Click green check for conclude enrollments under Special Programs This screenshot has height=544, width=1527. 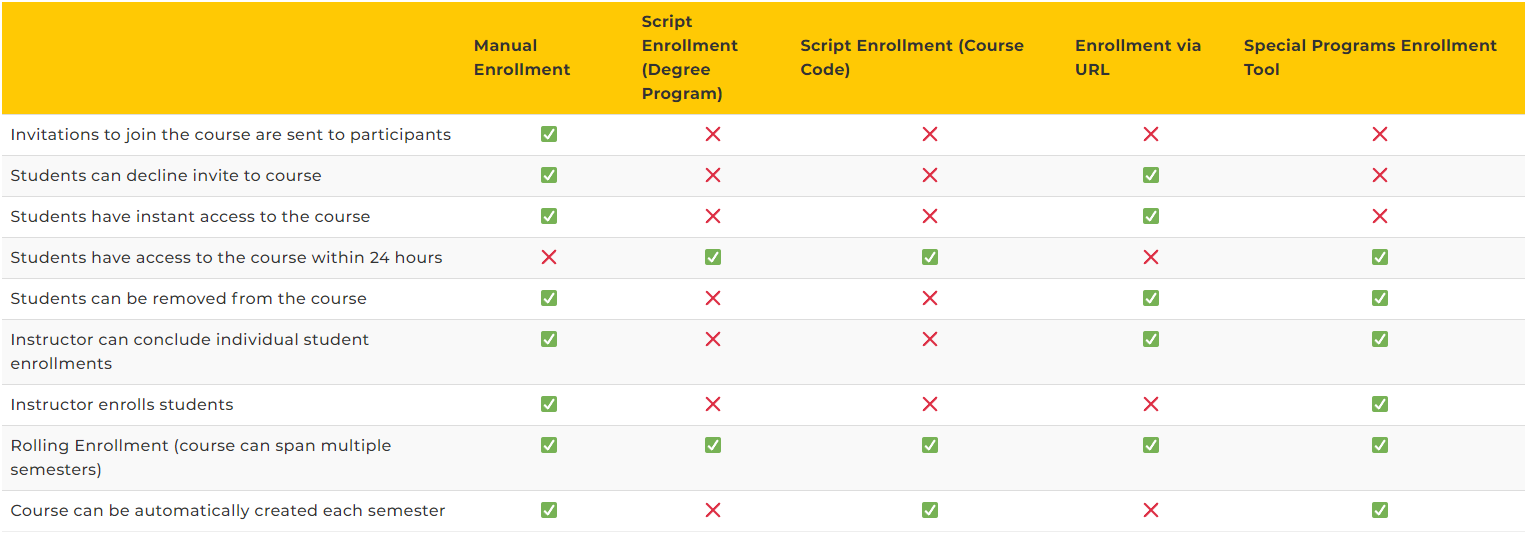pyautogui.click(x=1379, y=339)
